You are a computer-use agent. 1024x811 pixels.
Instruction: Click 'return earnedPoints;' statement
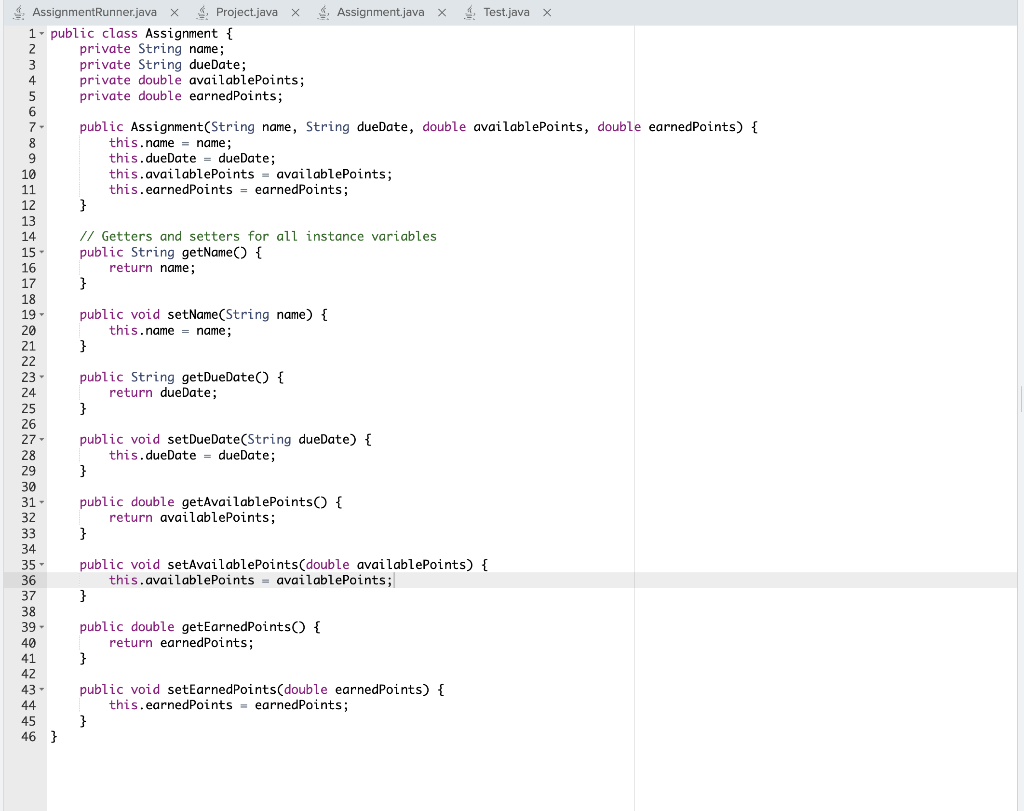(181, 643)
